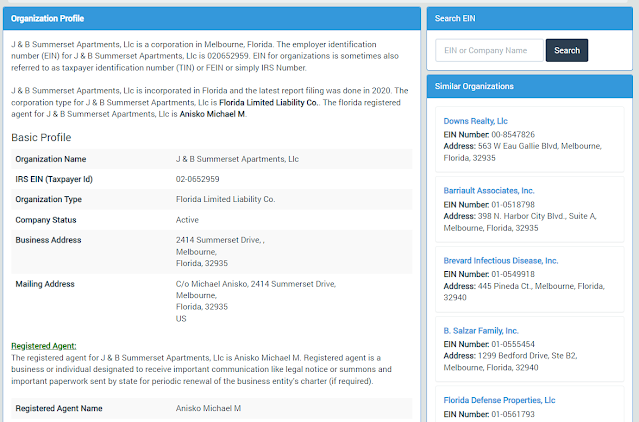Open Florida Defense Properties, Llc link
Image resolution: width=639 pixels, height=422 pixels.
(x=499, y=400)
